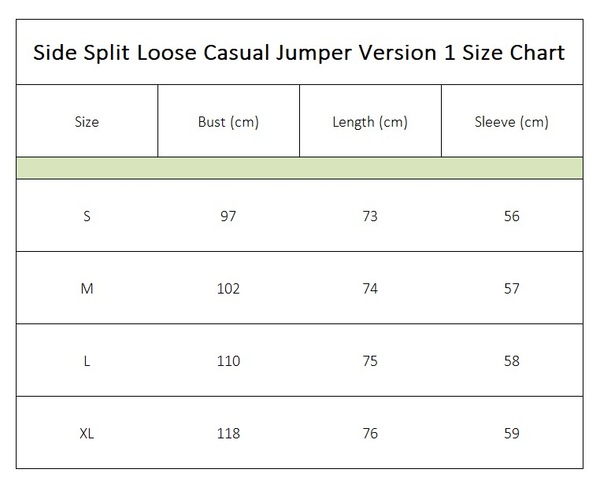Screen dimensions: 600x484
Task: Click the S size cell
Action: pyautogui.click(x=87, y=216)
